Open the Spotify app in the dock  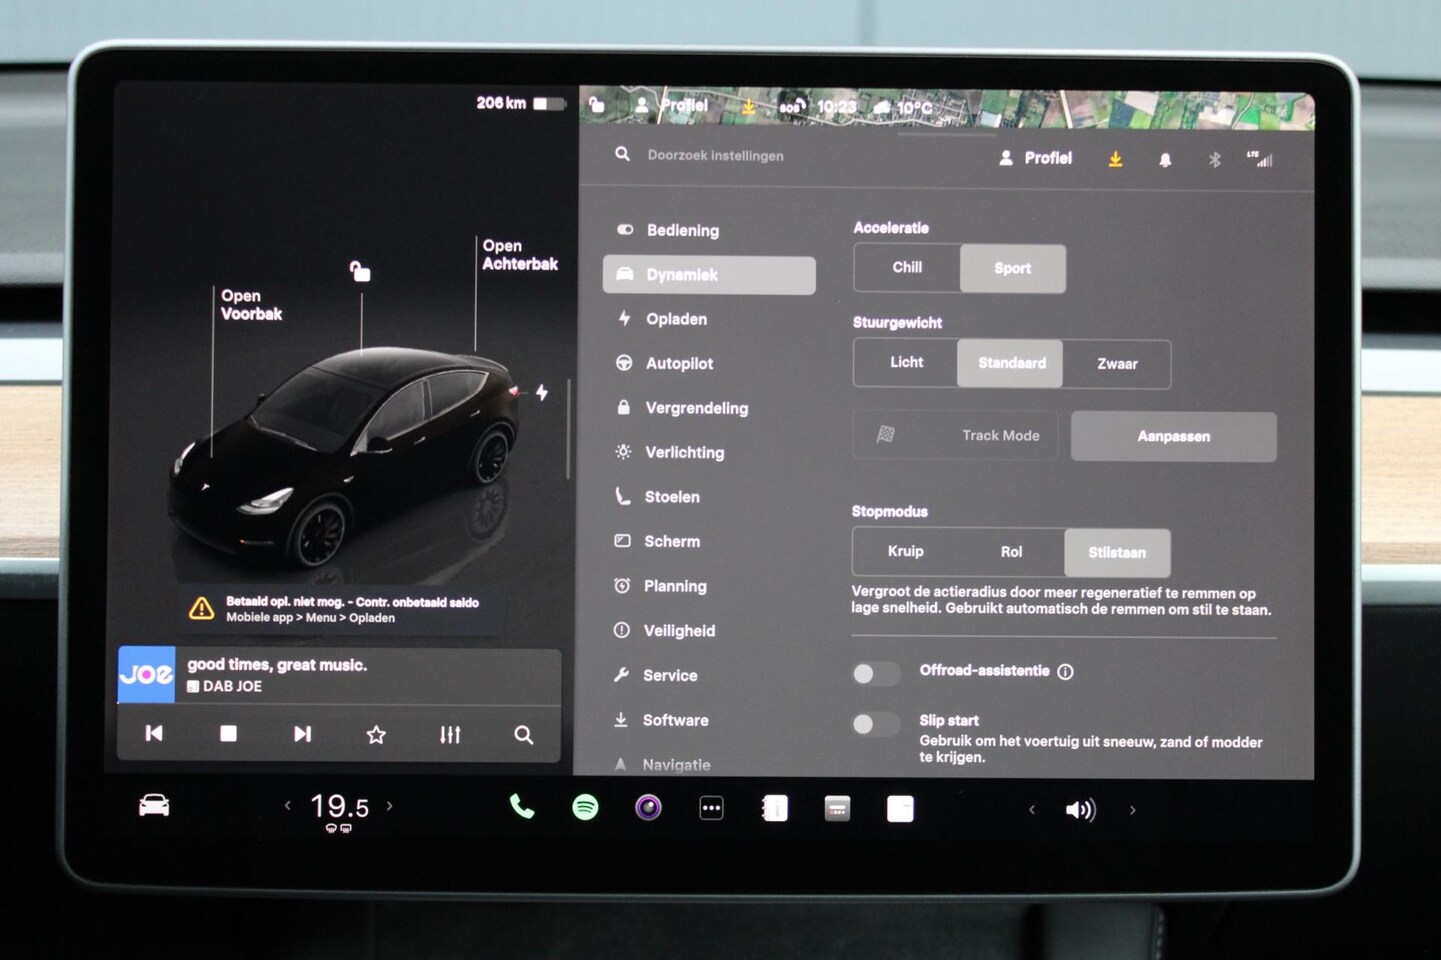(x=585, y=807)
